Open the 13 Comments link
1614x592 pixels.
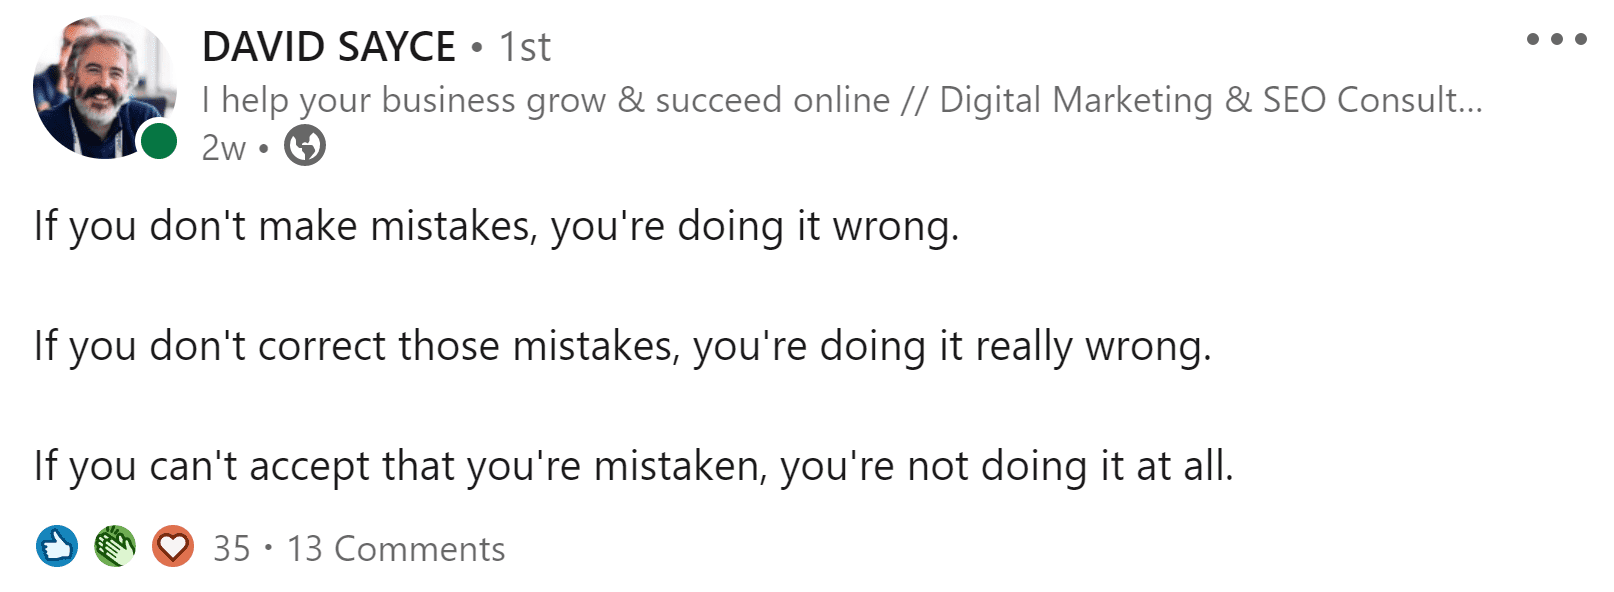point(396,549)
